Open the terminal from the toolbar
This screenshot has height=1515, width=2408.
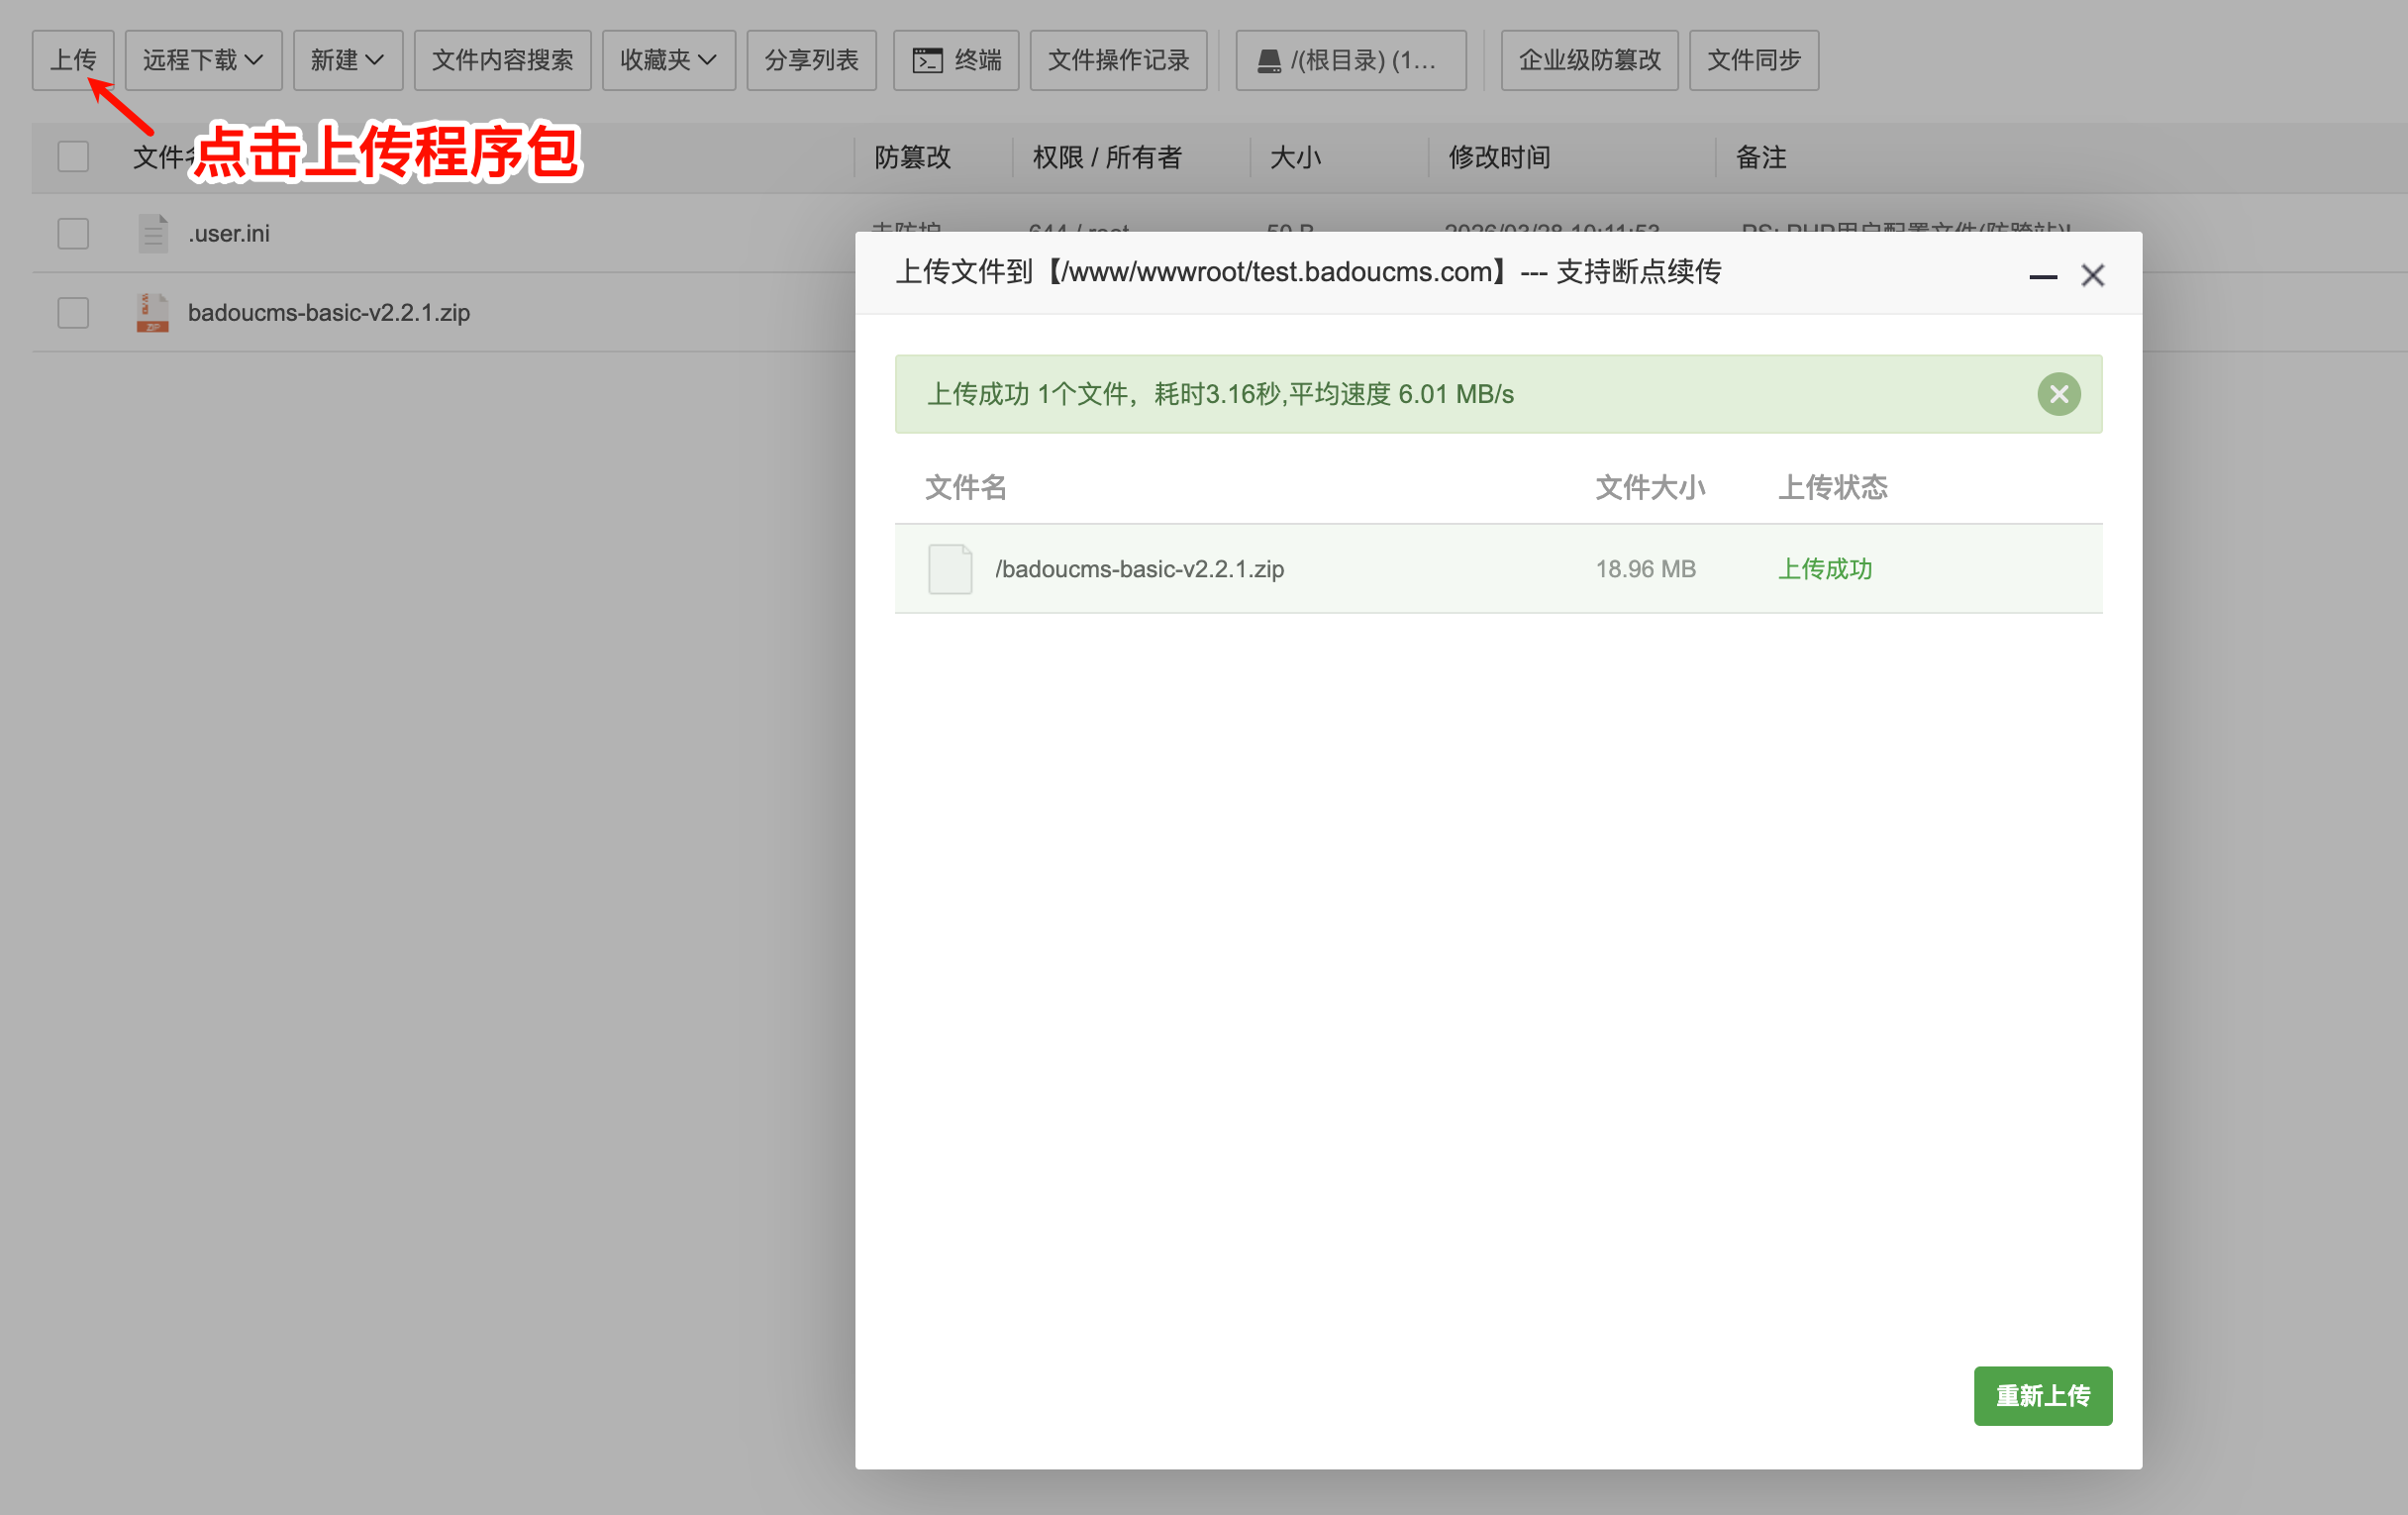955,60
